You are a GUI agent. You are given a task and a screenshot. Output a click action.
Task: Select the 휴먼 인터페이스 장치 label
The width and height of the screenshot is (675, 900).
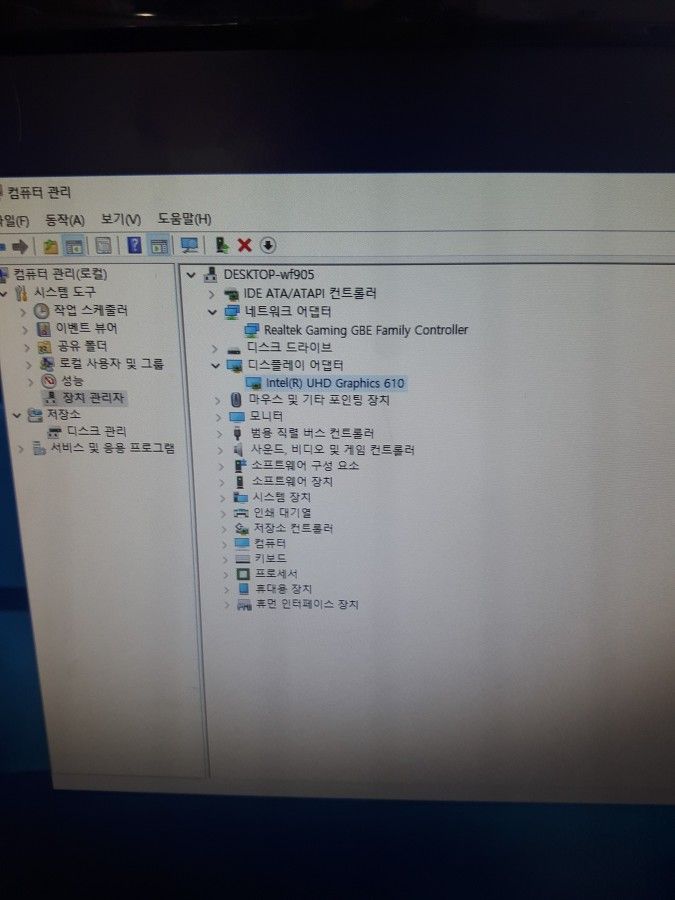click(x=307, y=604)
